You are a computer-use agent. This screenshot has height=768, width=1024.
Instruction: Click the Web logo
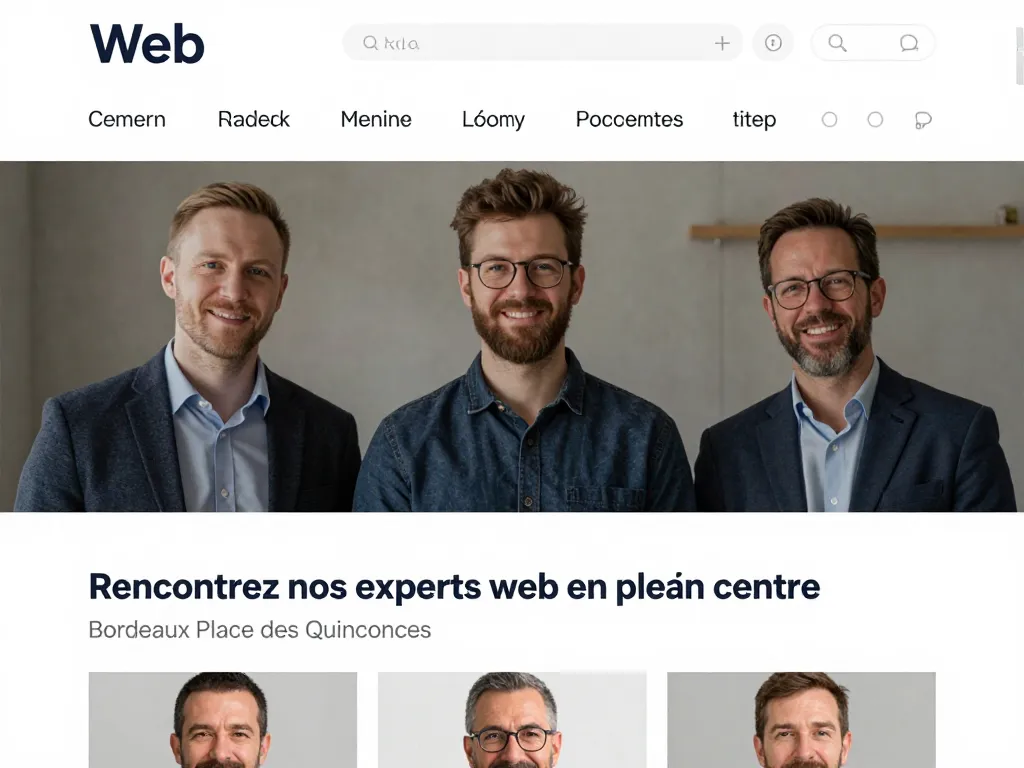(147, 44)
